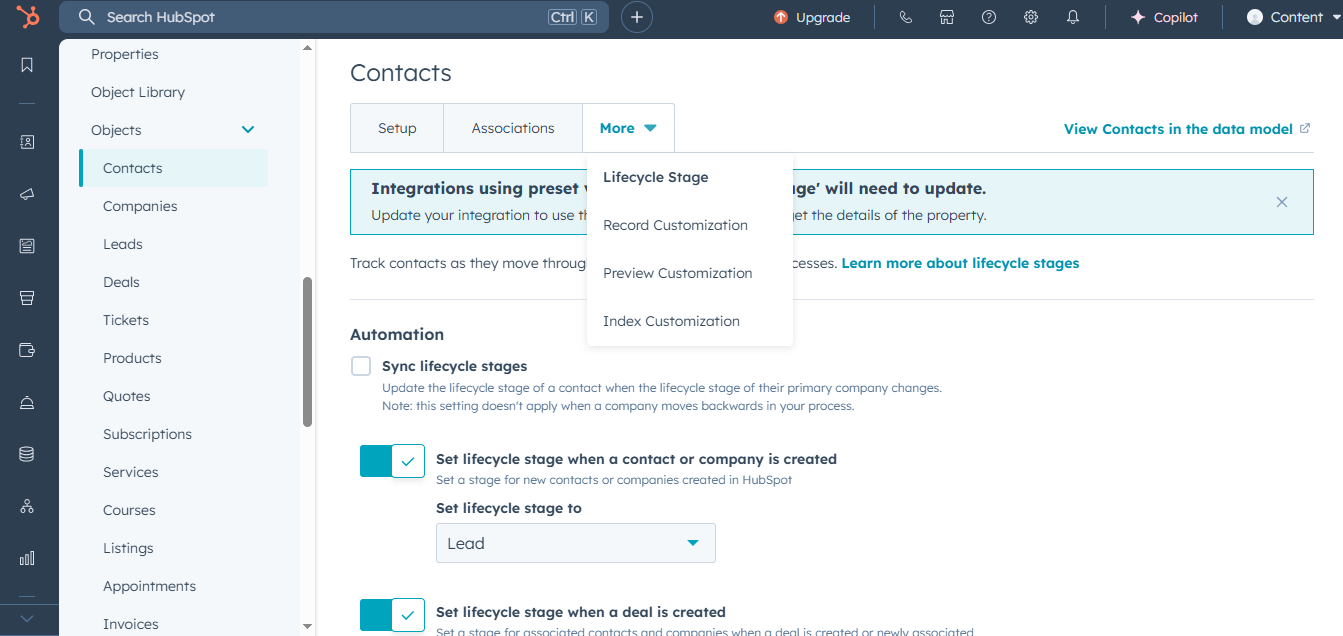Image resolution: width=1343 pixels, height=636 pixels.
Task: Select Contacts in Objects list
Action: [173, 168]
